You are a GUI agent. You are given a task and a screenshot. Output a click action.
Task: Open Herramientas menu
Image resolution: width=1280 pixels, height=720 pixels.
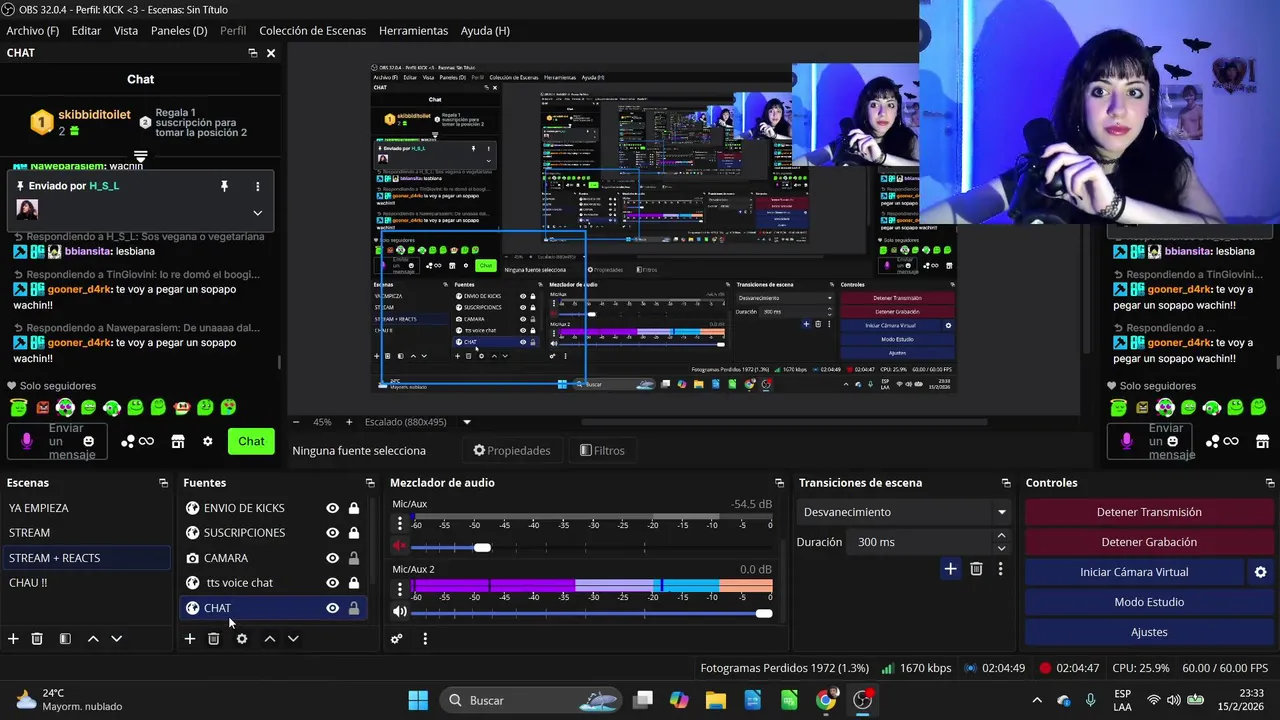(413, 31)
